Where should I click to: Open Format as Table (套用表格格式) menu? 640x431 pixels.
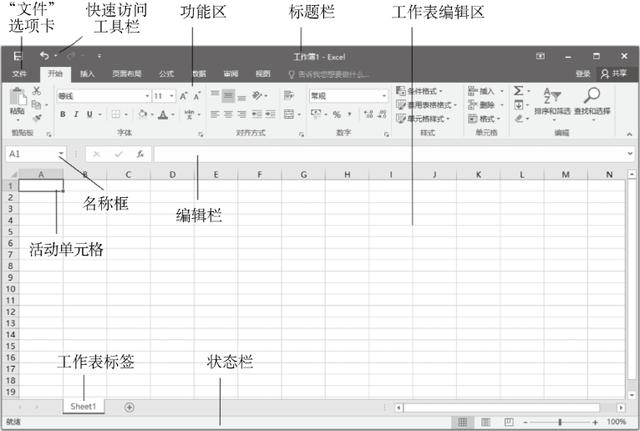[426, 105]
